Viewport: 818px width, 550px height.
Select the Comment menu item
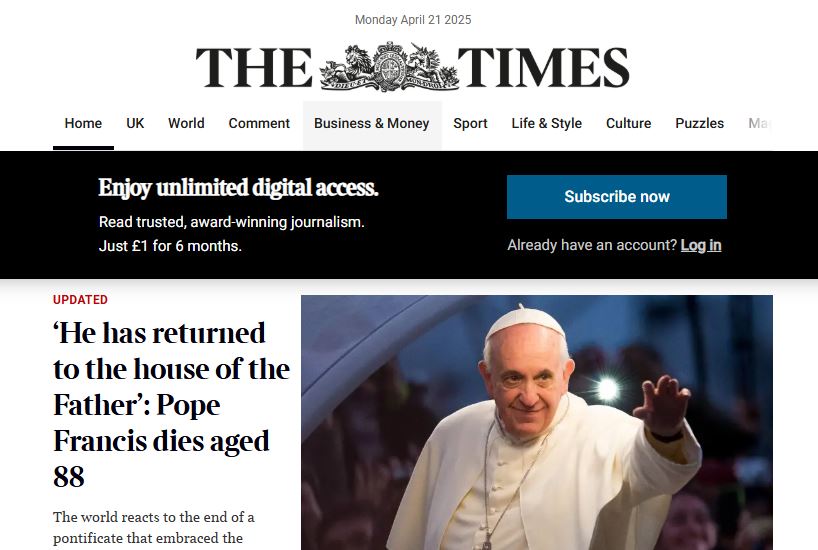tap(259, 124)
